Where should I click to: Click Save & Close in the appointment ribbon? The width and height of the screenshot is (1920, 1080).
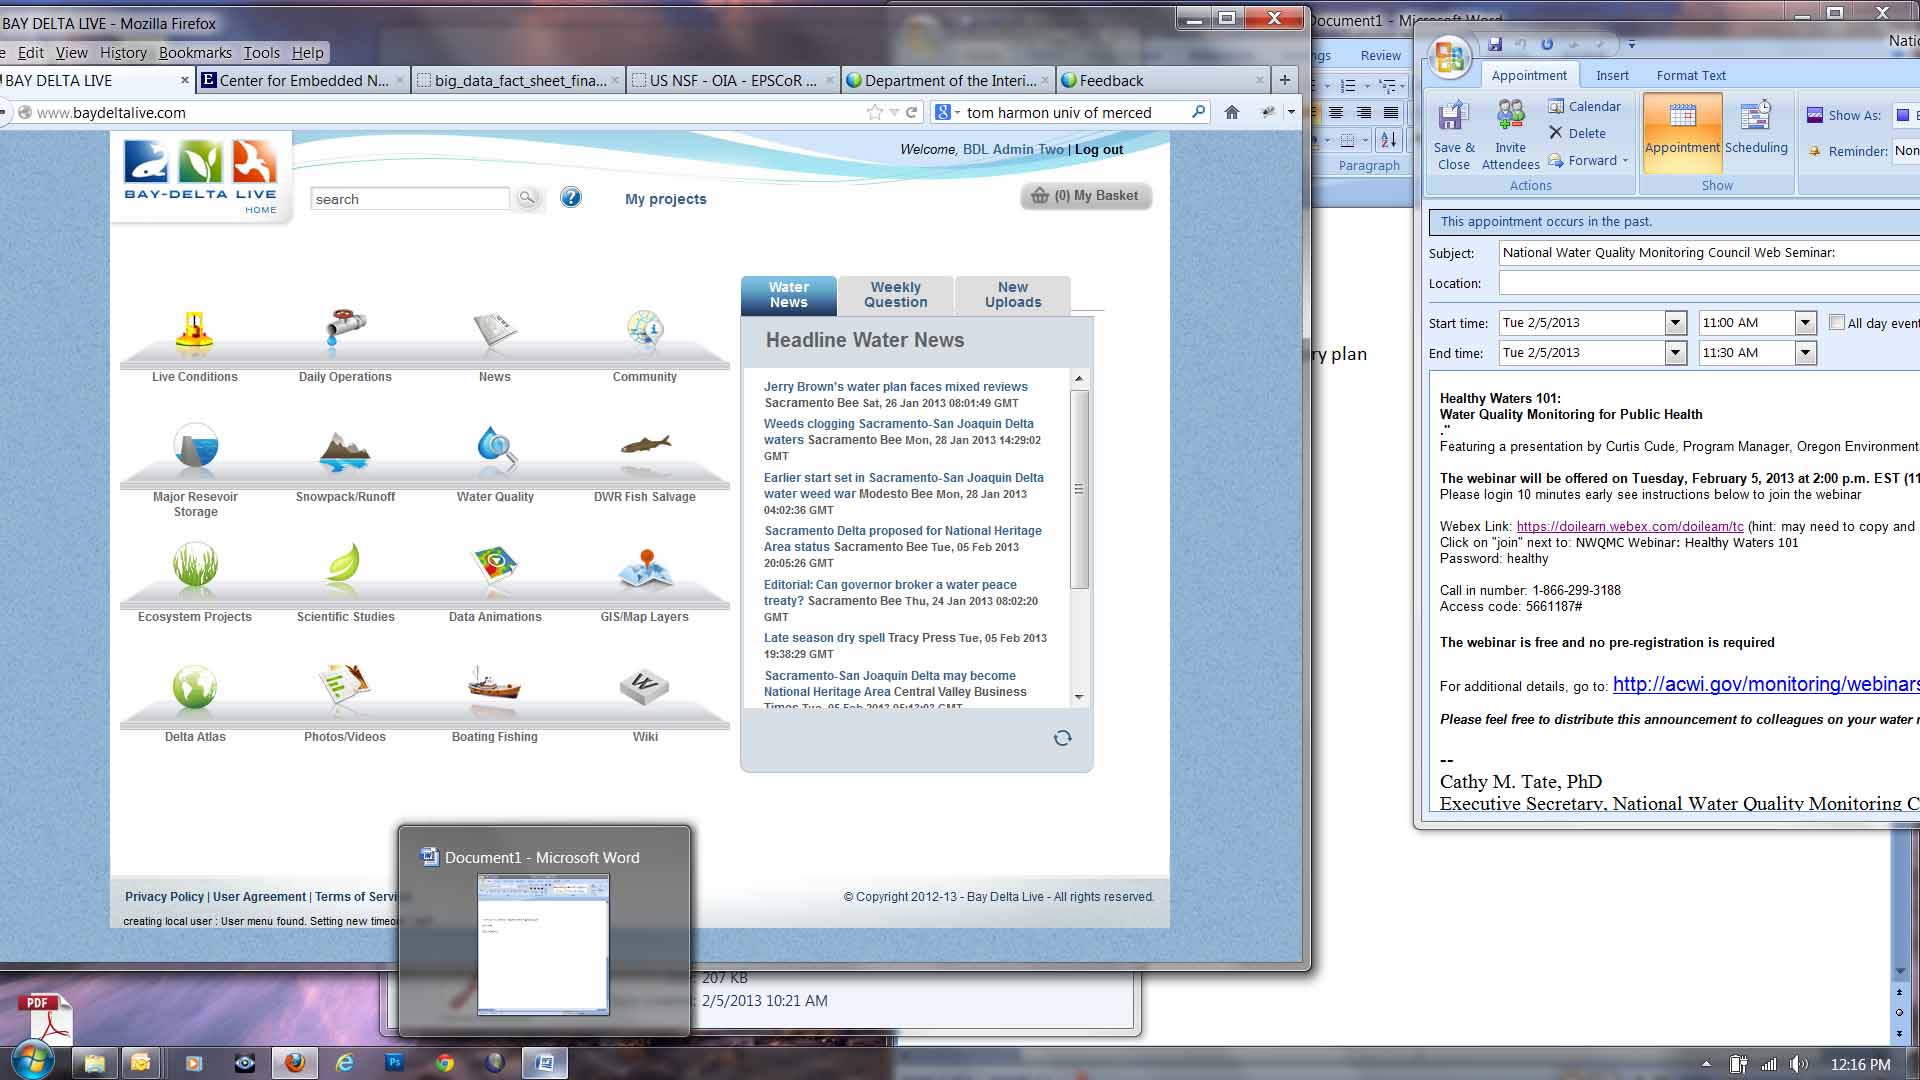click(x=1453, y=135)
